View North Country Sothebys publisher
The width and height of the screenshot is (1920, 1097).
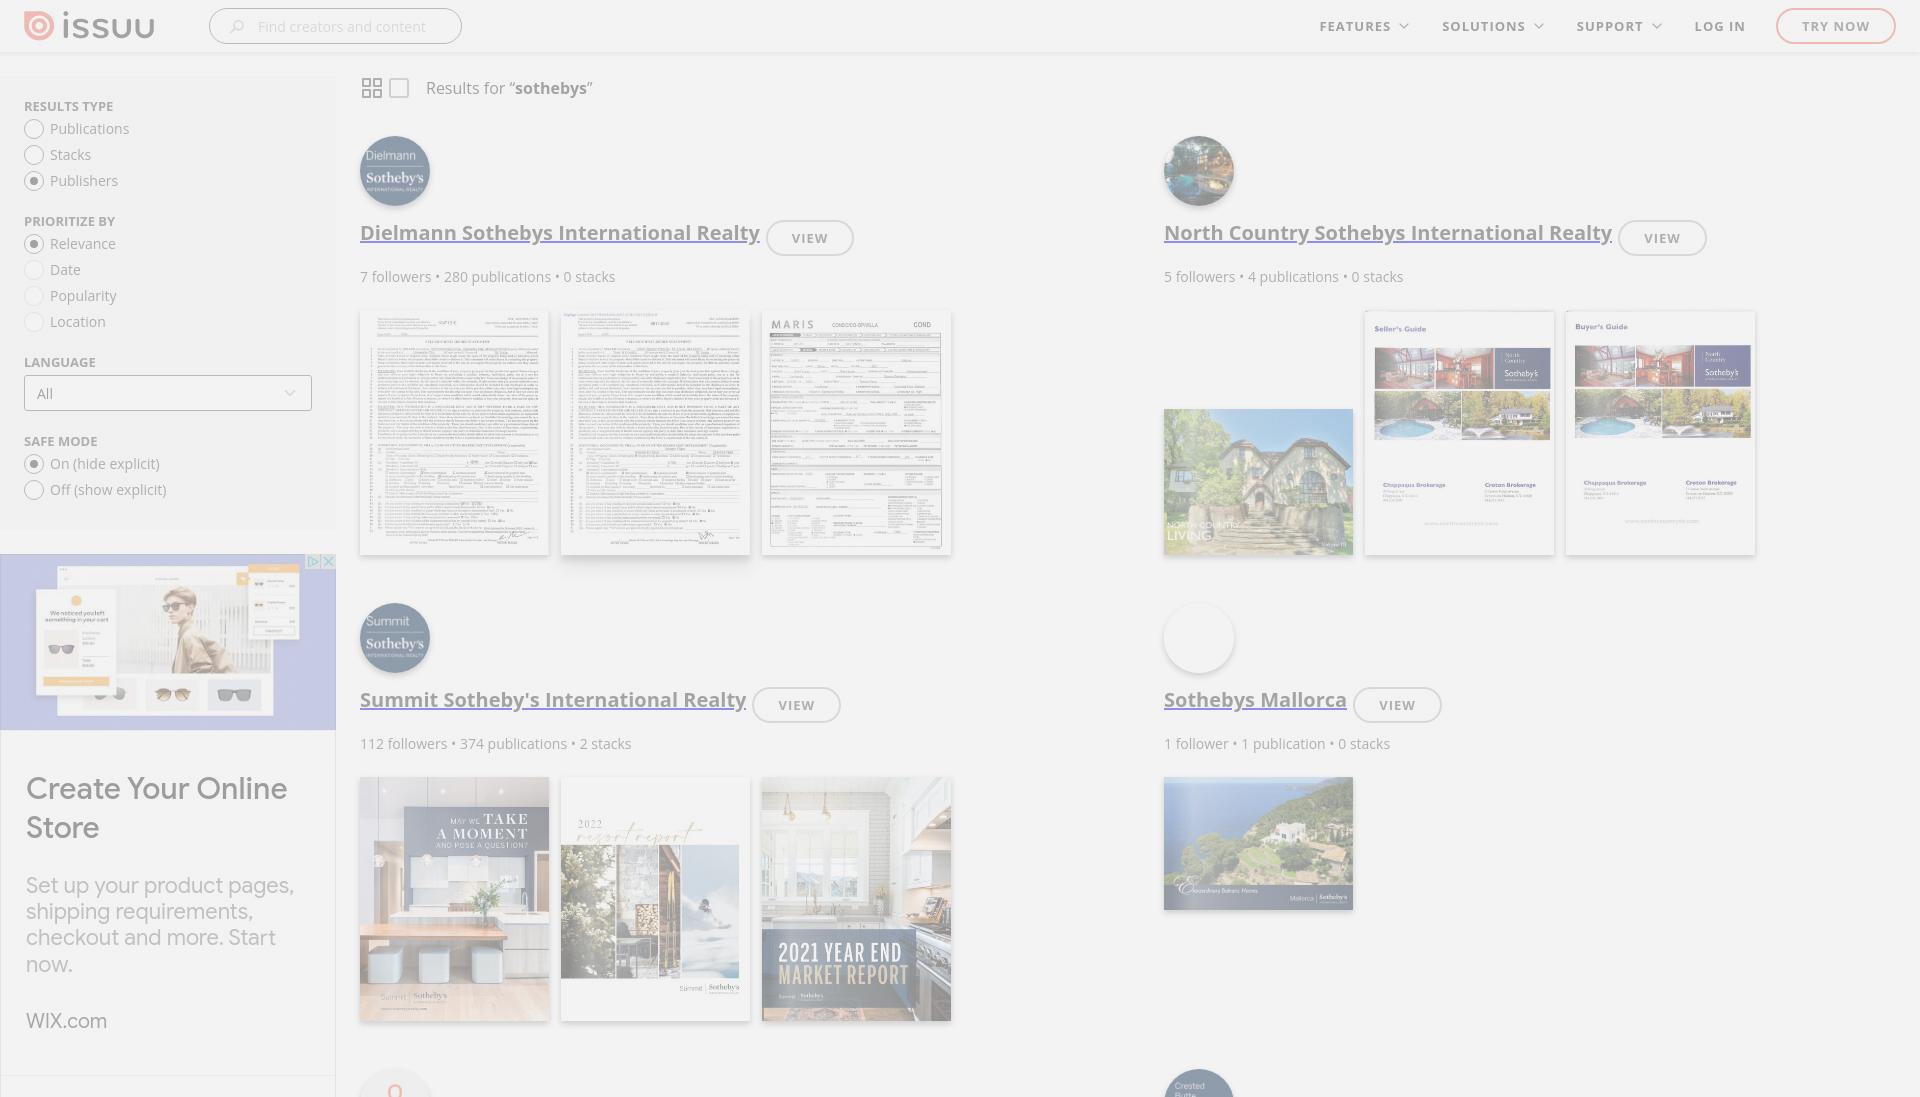[x=1662, y=238]
